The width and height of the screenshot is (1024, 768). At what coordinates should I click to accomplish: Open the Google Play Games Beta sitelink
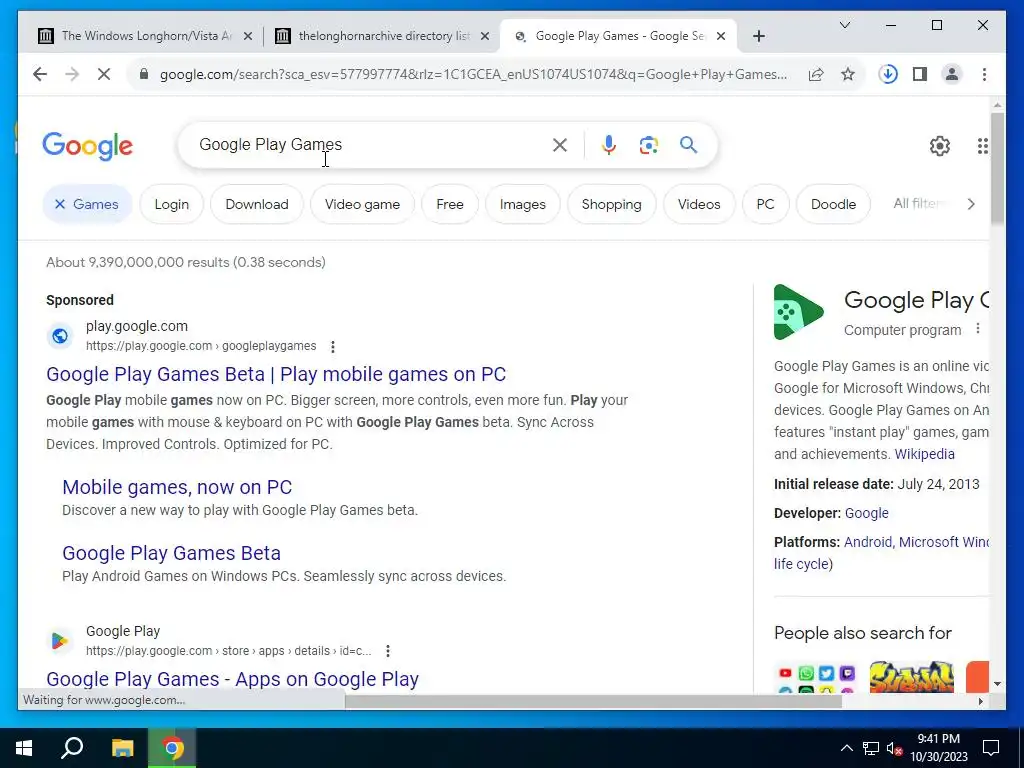click(x=171, y=553)
